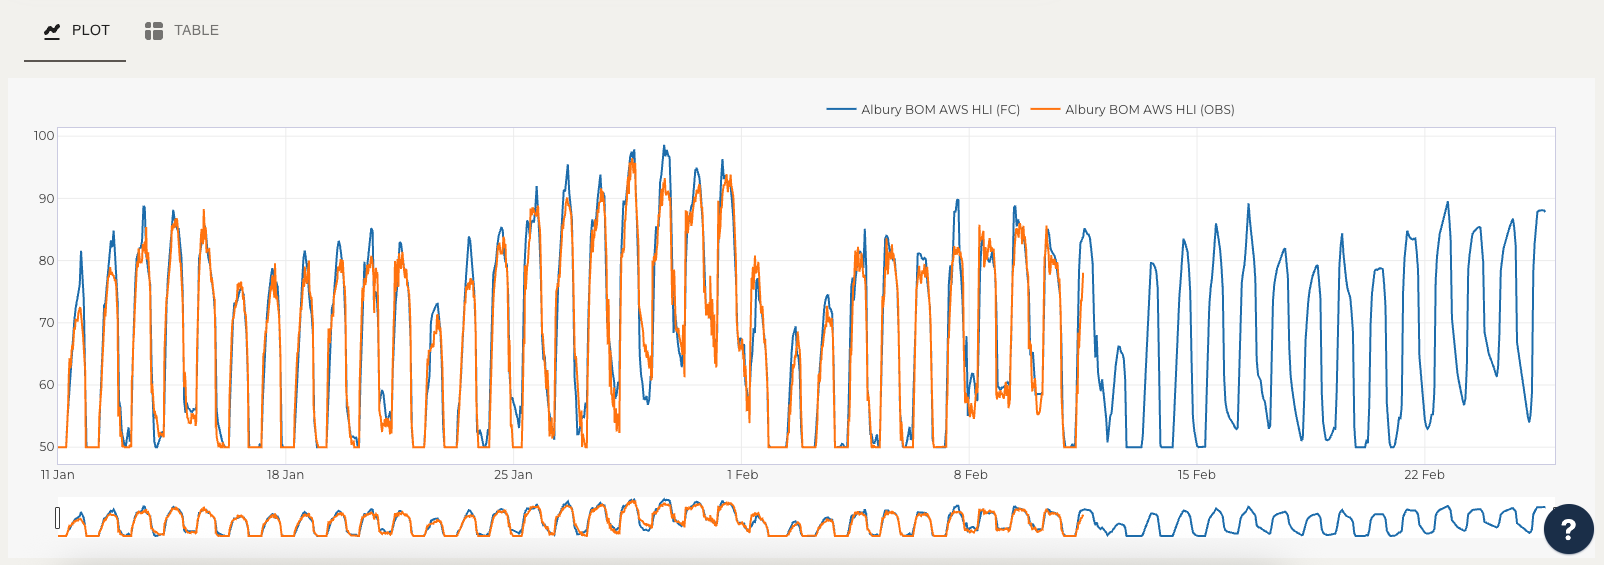Click the orange OBS legend line swatch

1045,110
